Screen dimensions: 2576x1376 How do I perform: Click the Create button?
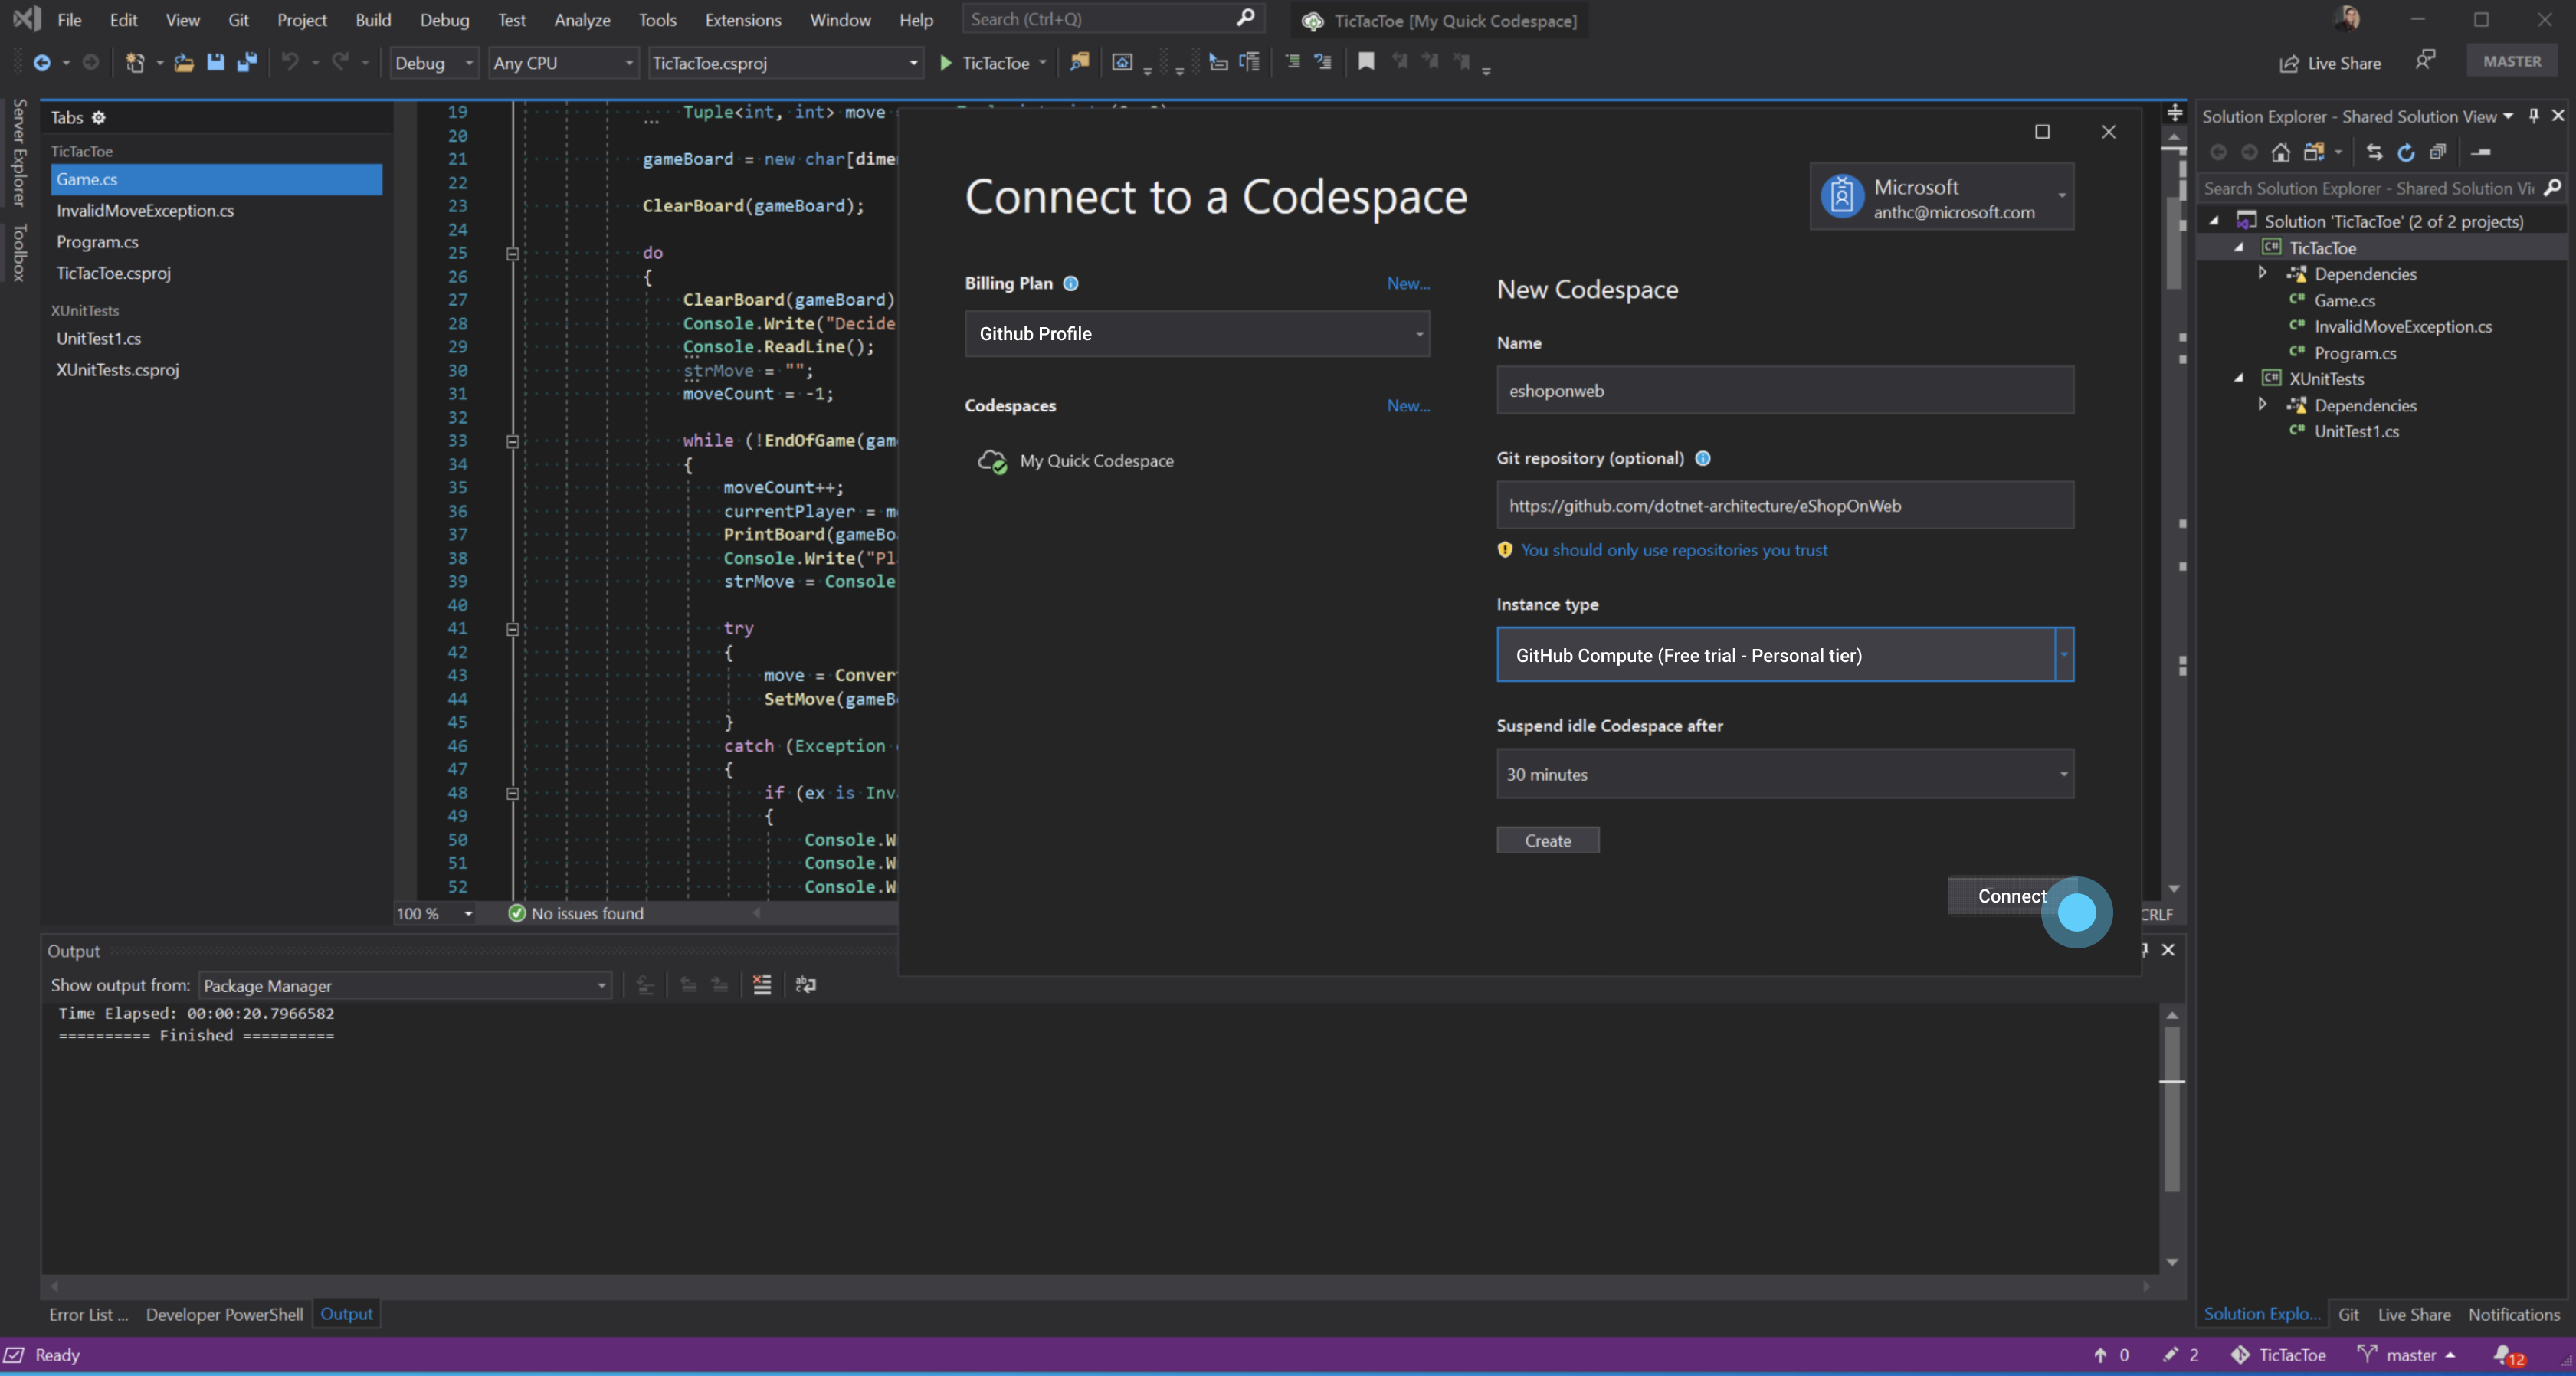pyautogui.click(x=1547, y=840)
